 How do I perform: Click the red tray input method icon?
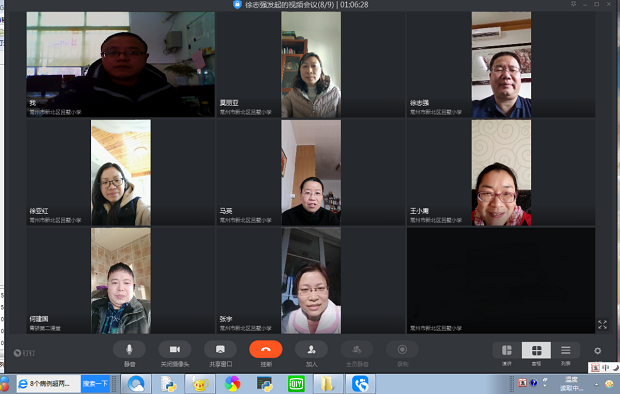(522, 383)
